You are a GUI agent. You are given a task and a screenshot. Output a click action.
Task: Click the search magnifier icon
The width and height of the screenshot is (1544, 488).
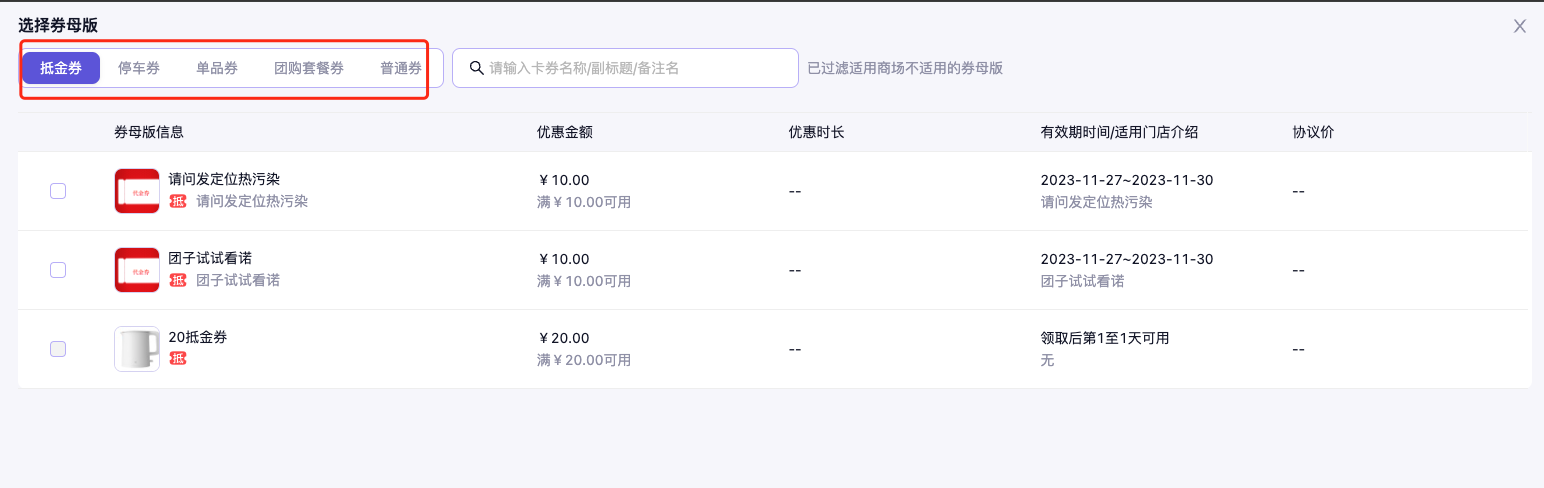[477, 69]
